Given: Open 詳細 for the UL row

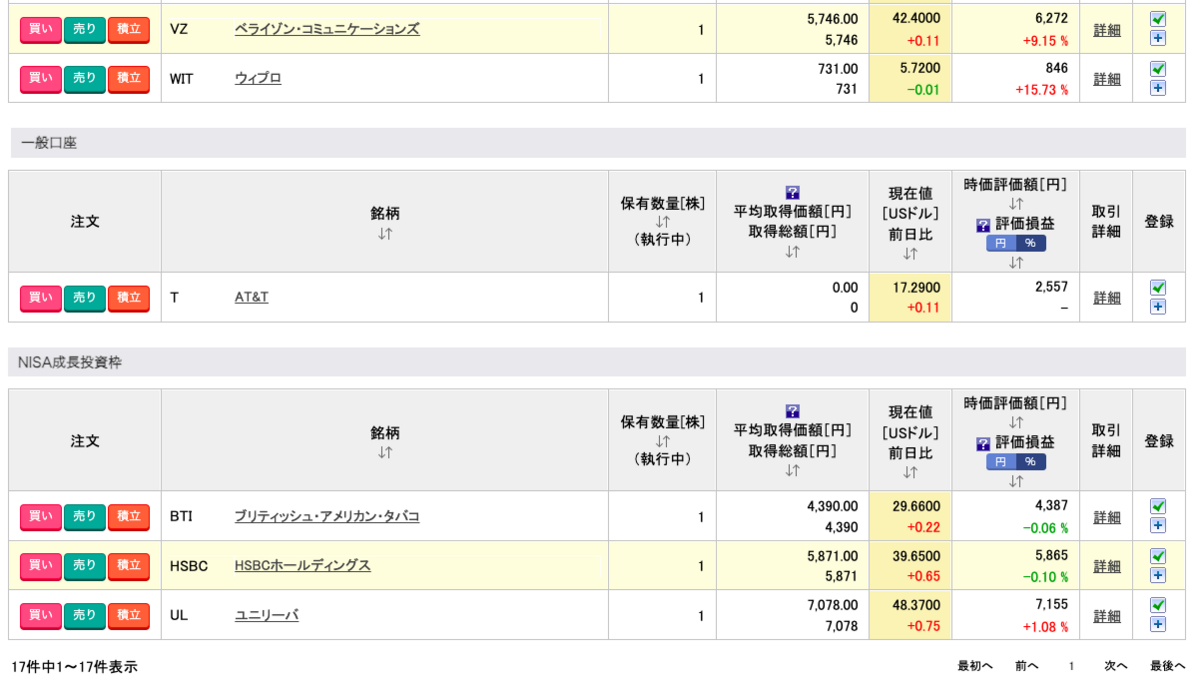Looking at the screenshot, I should [x=1107, y=616].
